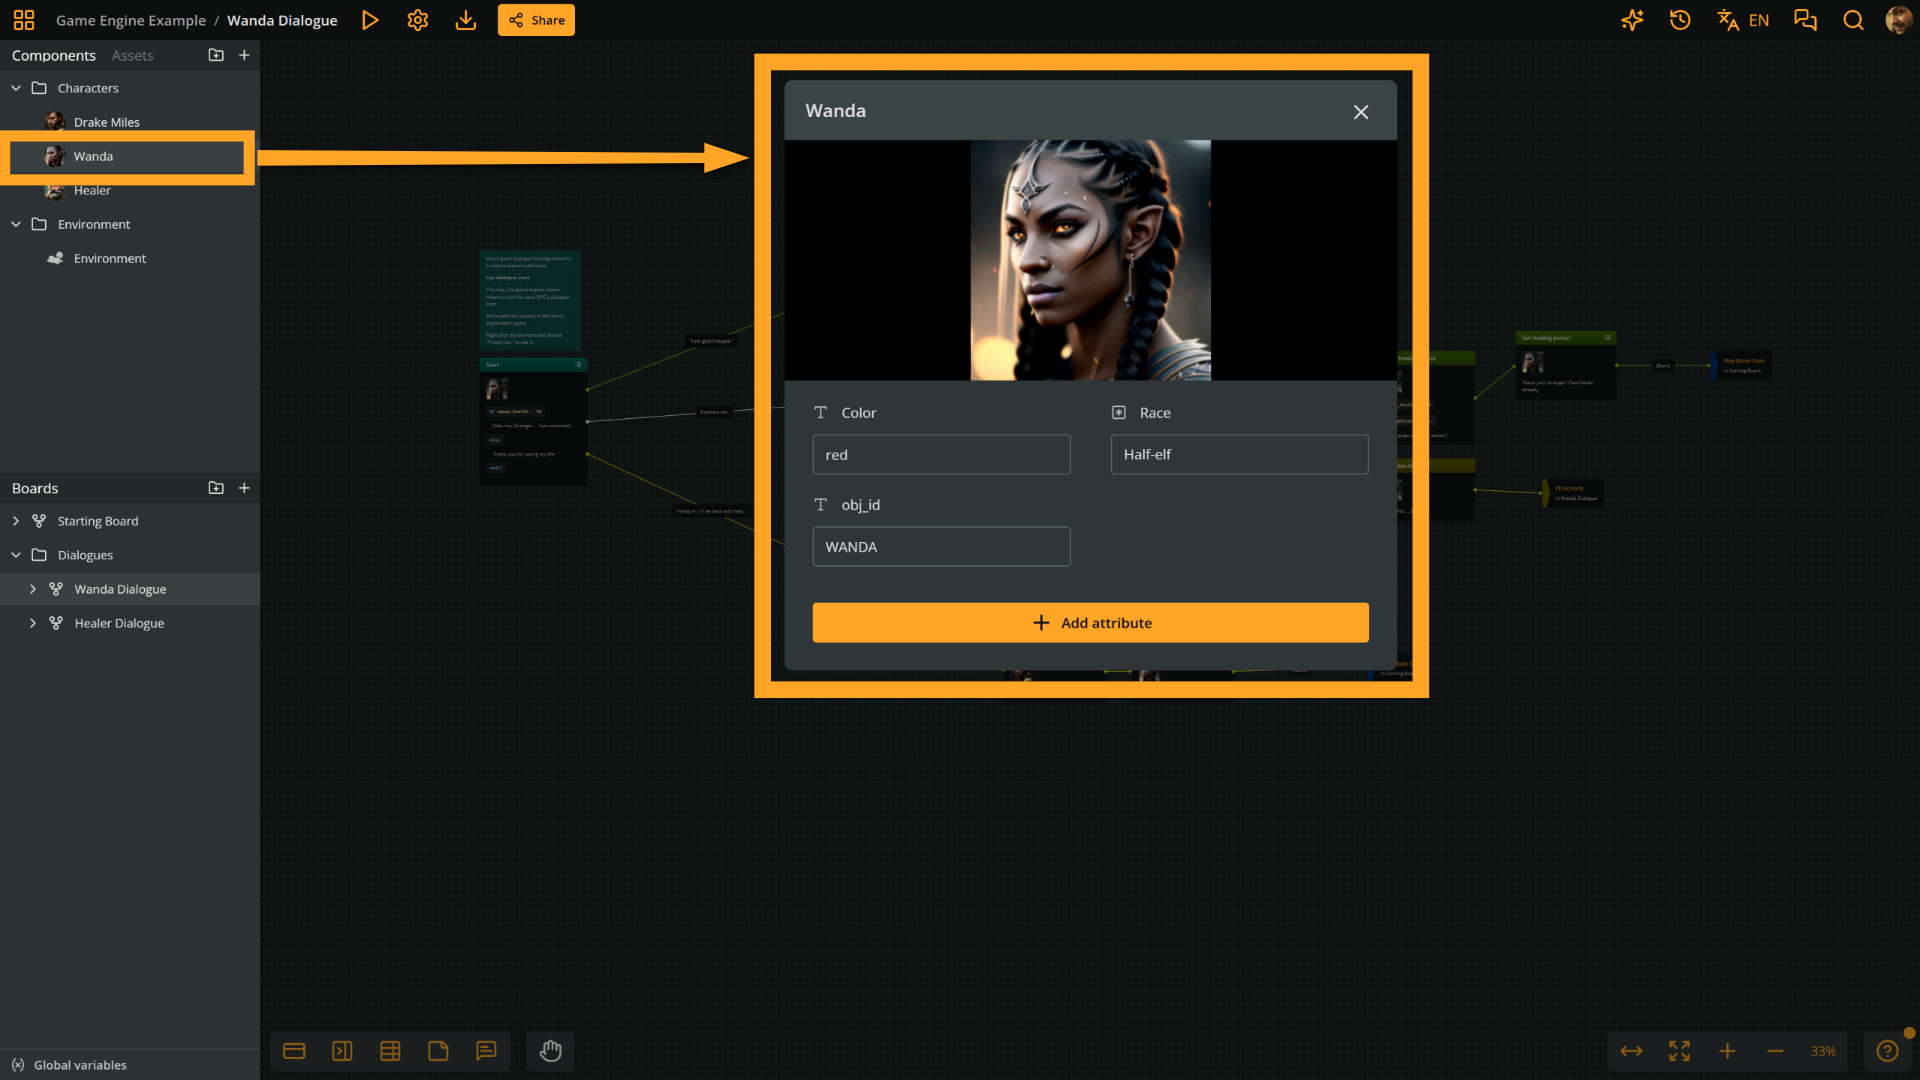Collapse the Environment folder chevron
Viewport: 1920px width, 1080px height.
(16, 224)
